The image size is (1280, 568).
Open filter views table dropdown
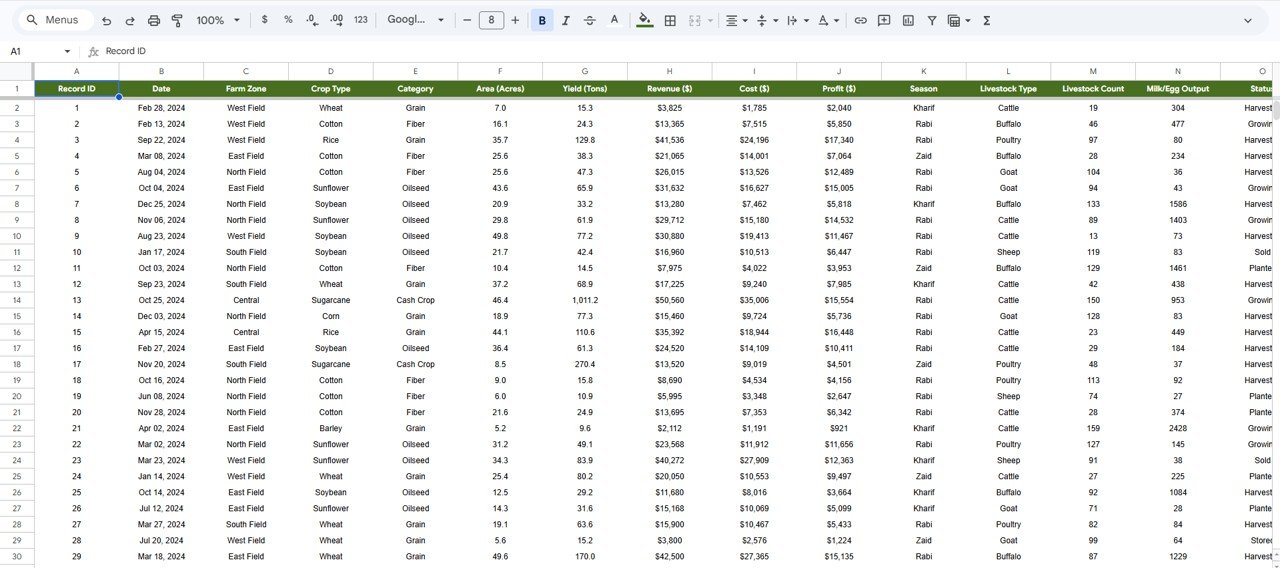[959, 20]
